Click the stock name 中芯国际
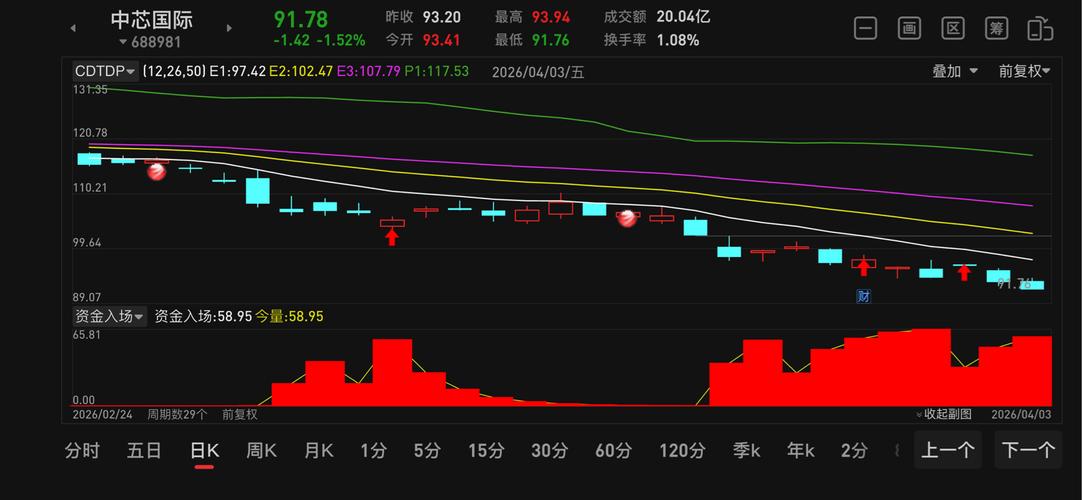The width and height of the screenshot is (1082, 500). tap(152, 19)
